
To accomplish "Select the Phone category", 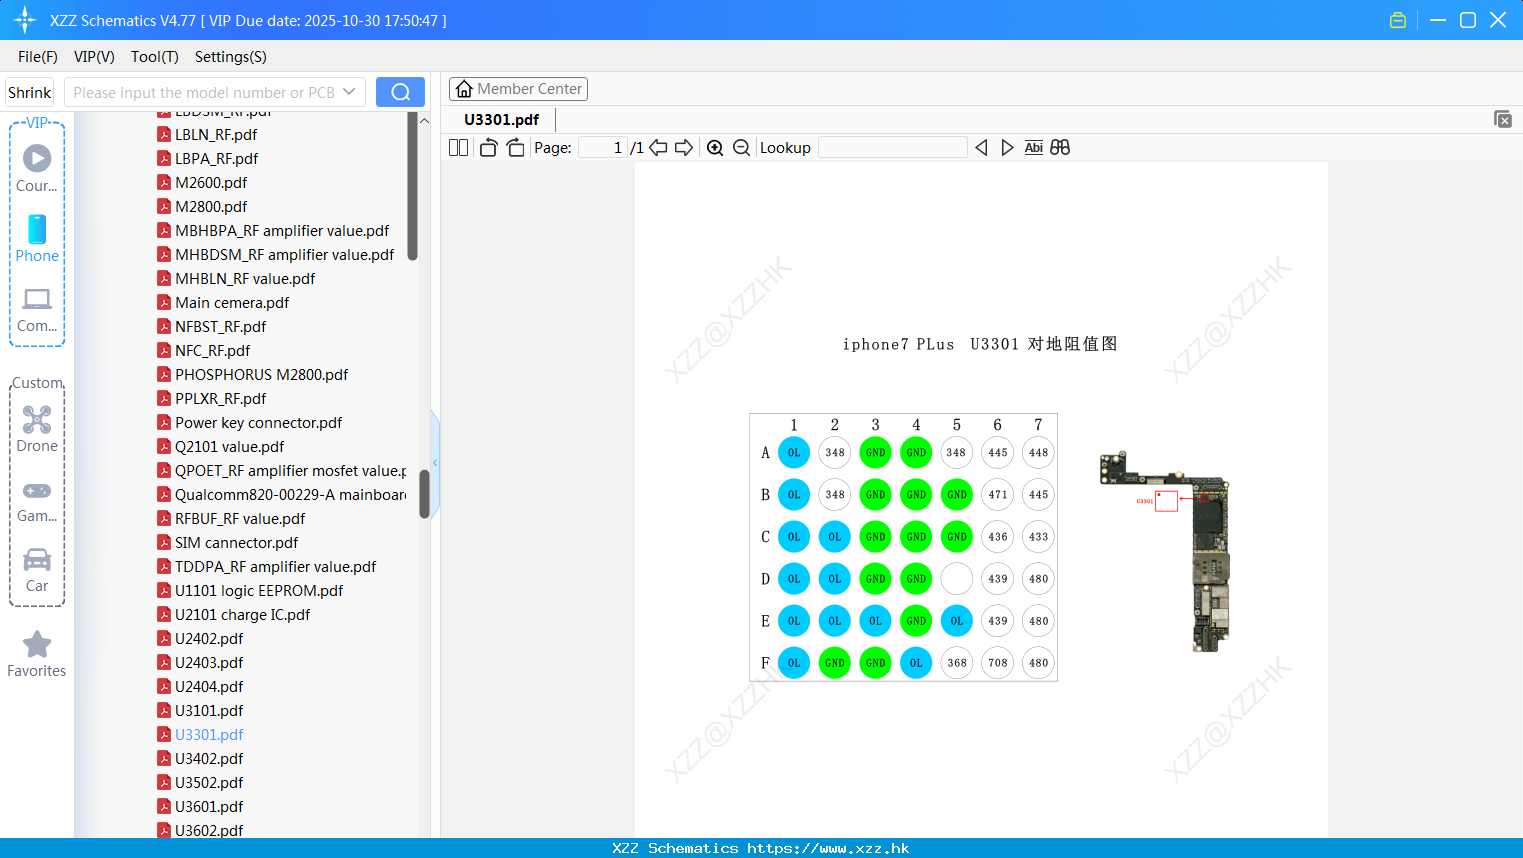I will click(37, 239).
